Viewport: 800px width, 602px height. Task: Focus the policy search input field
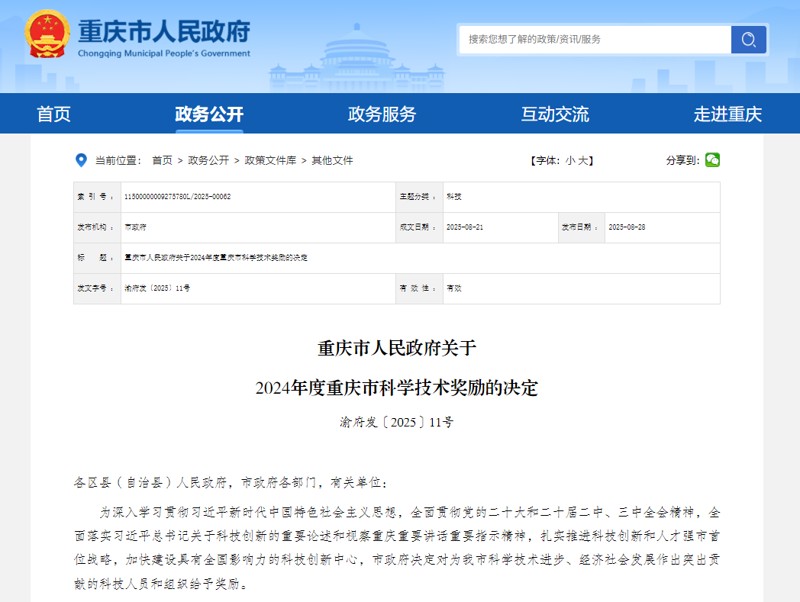(595, 39)
